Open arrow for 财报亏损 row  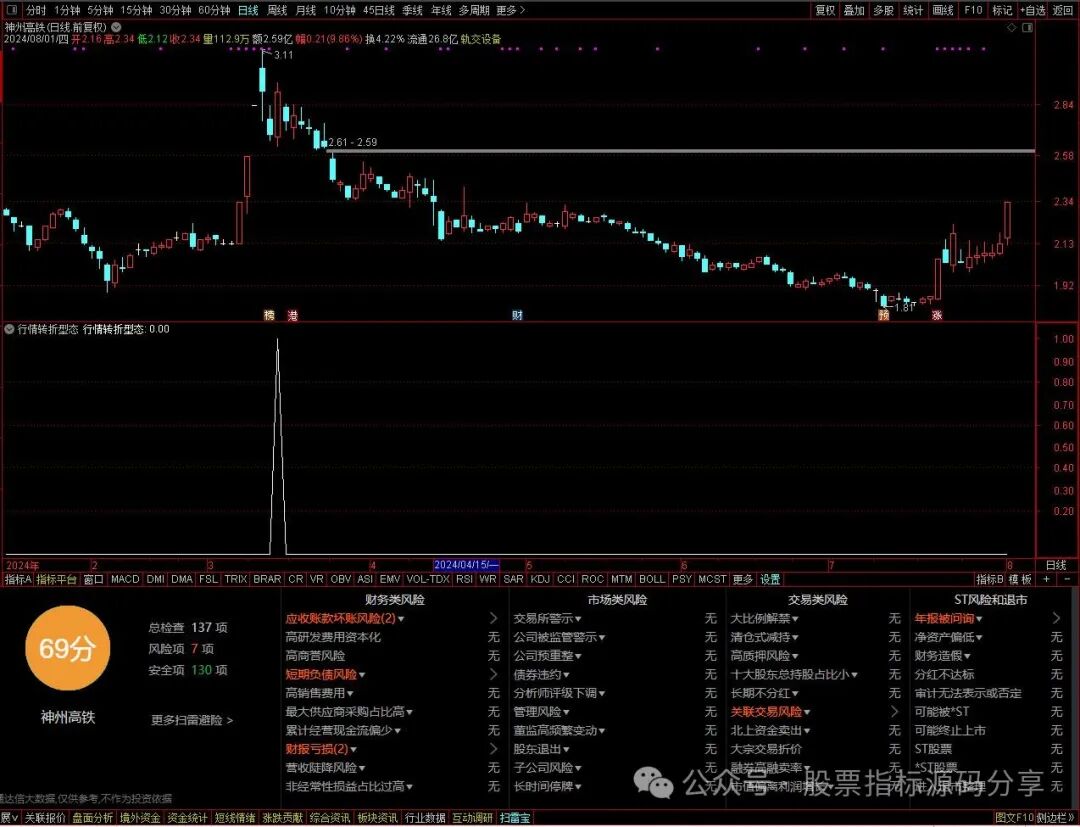493,749
